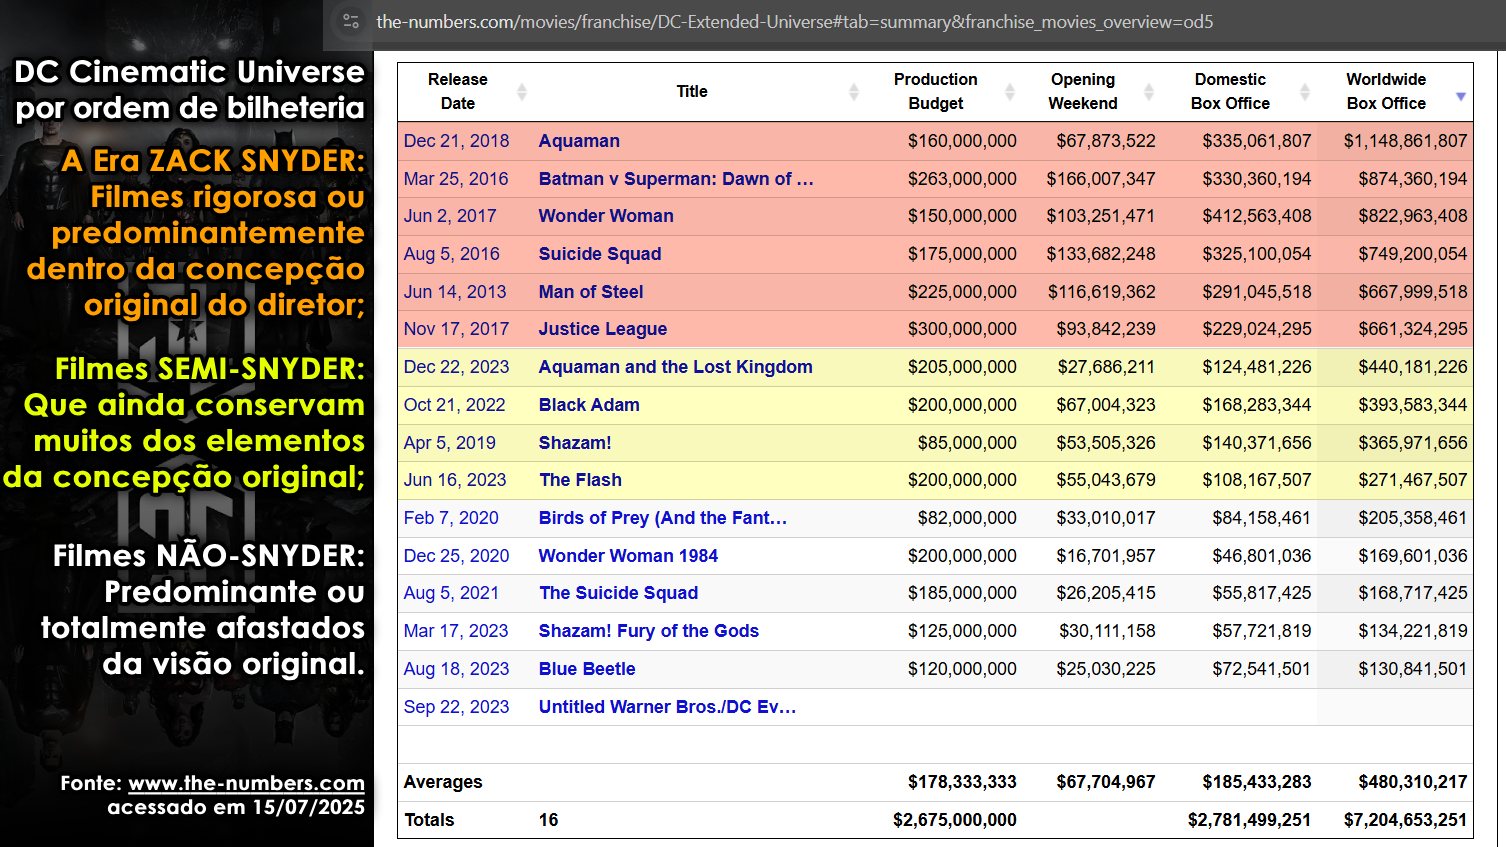Click Shazam!'s $85,000,000 budget cell
This screenshot has height=847, width=1506.
(x=967, y=443)
